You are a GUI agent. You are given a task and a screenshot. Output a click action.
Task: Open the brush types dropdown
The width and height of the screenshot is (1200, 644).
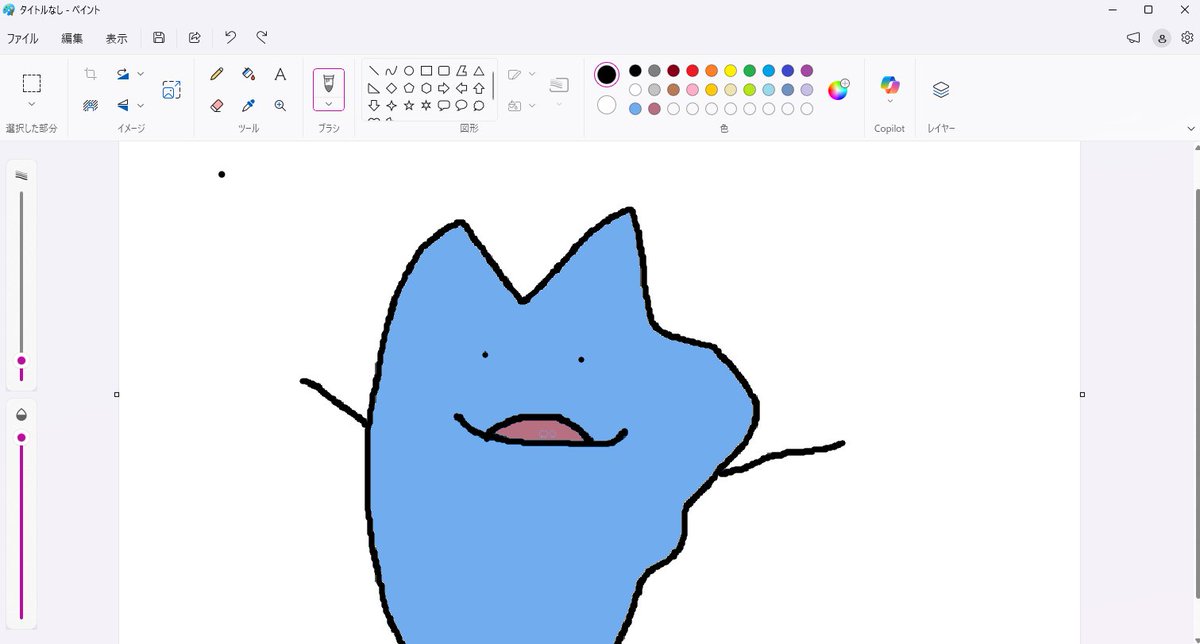[328, 103]
